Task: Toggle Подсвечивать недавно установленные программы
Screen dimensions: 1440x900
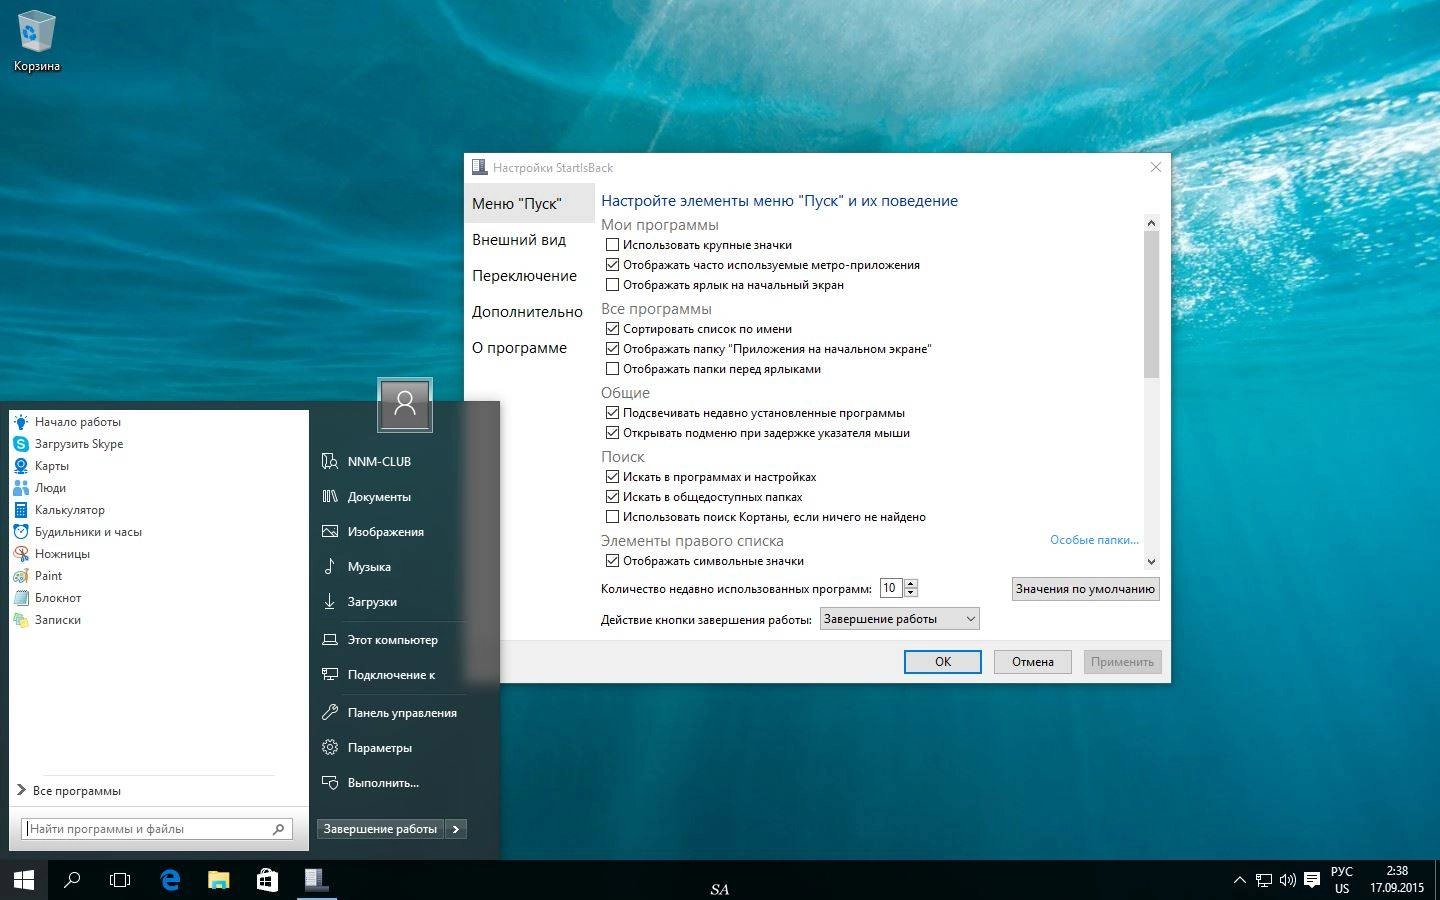Action: 613,413
